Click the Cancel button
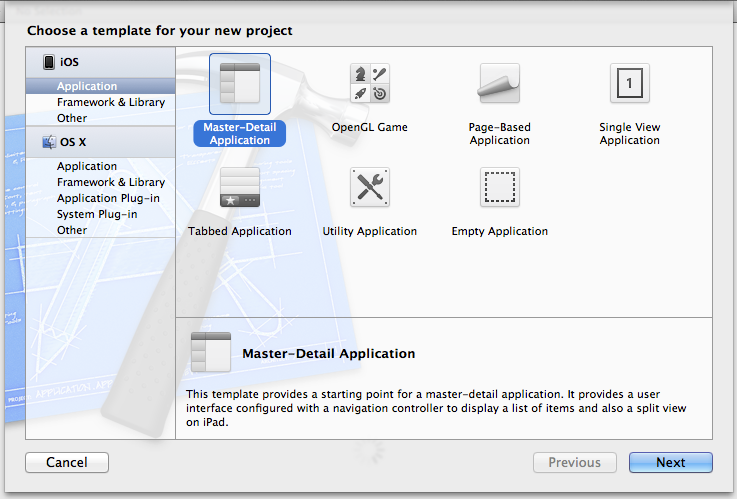The width and height of the screenshot is (737, 499). (67, 462)
